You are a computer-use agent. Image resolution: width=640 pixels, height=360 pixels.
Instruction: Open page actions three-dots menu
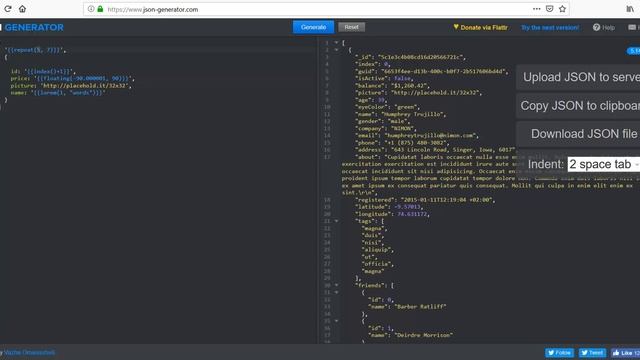(536, 9)
